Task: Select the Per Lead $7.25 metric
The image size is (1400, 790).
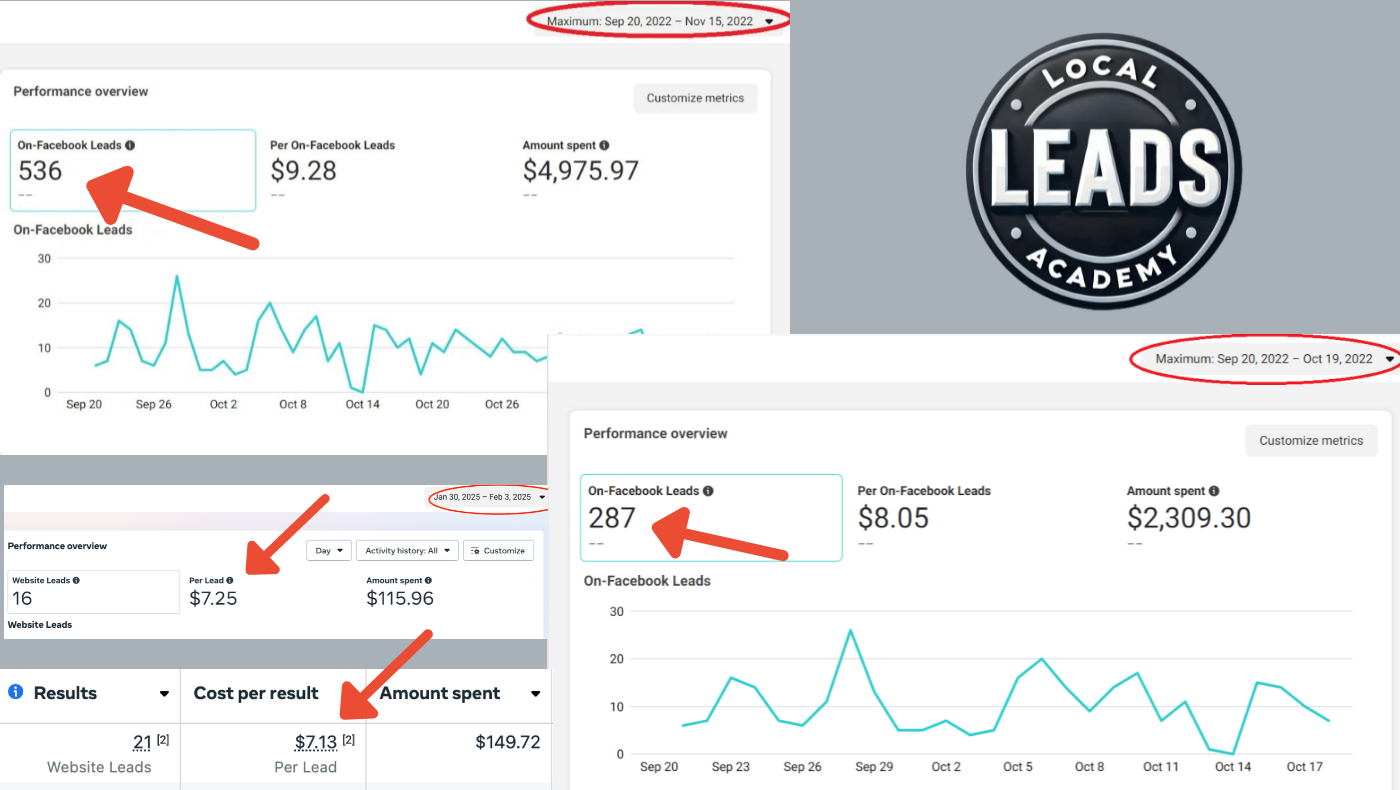Action: [213, 592]
